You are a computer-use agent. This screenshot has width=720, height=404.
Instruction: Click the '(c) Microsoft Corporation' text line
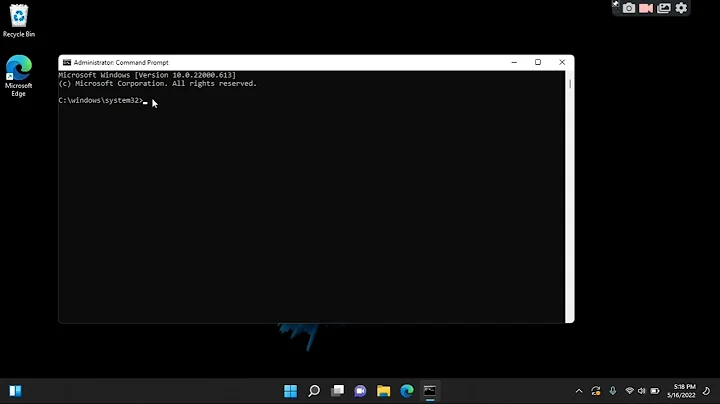158,84
